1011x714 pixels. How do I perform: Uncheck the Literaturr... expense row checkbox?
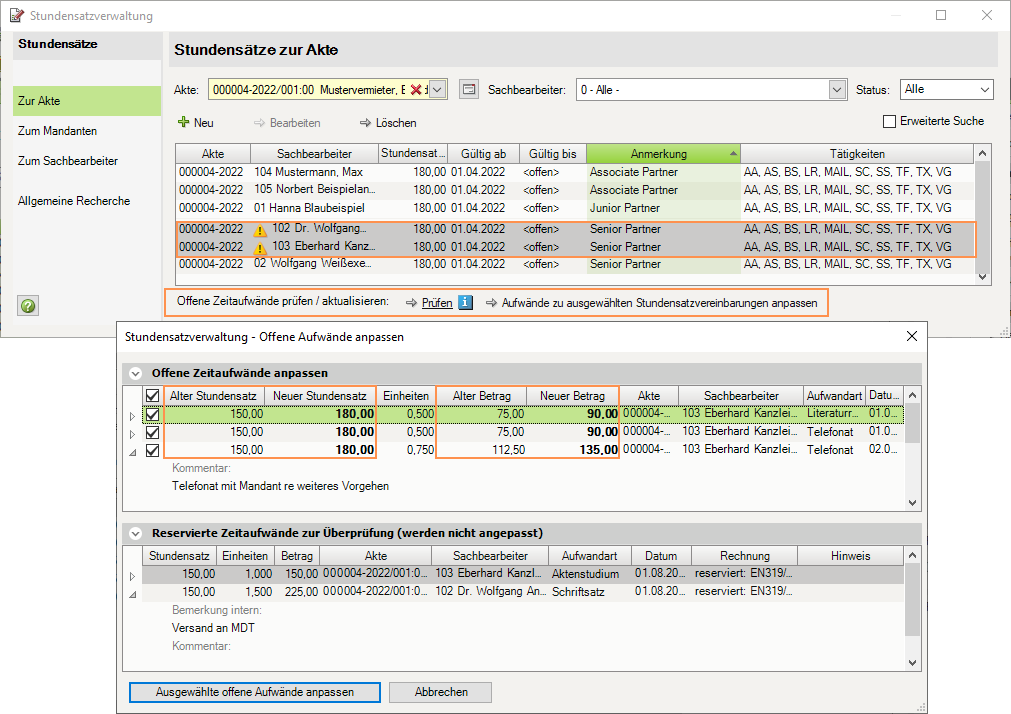click(152, 414)
